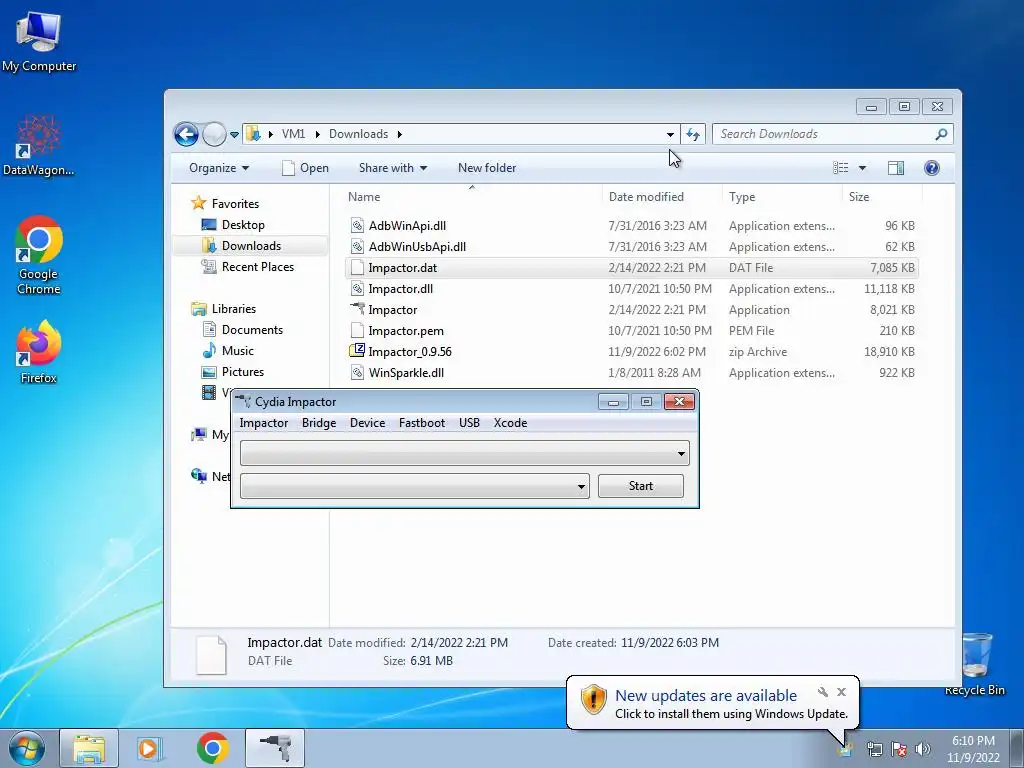Viewport: 1024px width, 768px height.
Task: Select Impactor.dll file row
Action: [x=631, y=289]
